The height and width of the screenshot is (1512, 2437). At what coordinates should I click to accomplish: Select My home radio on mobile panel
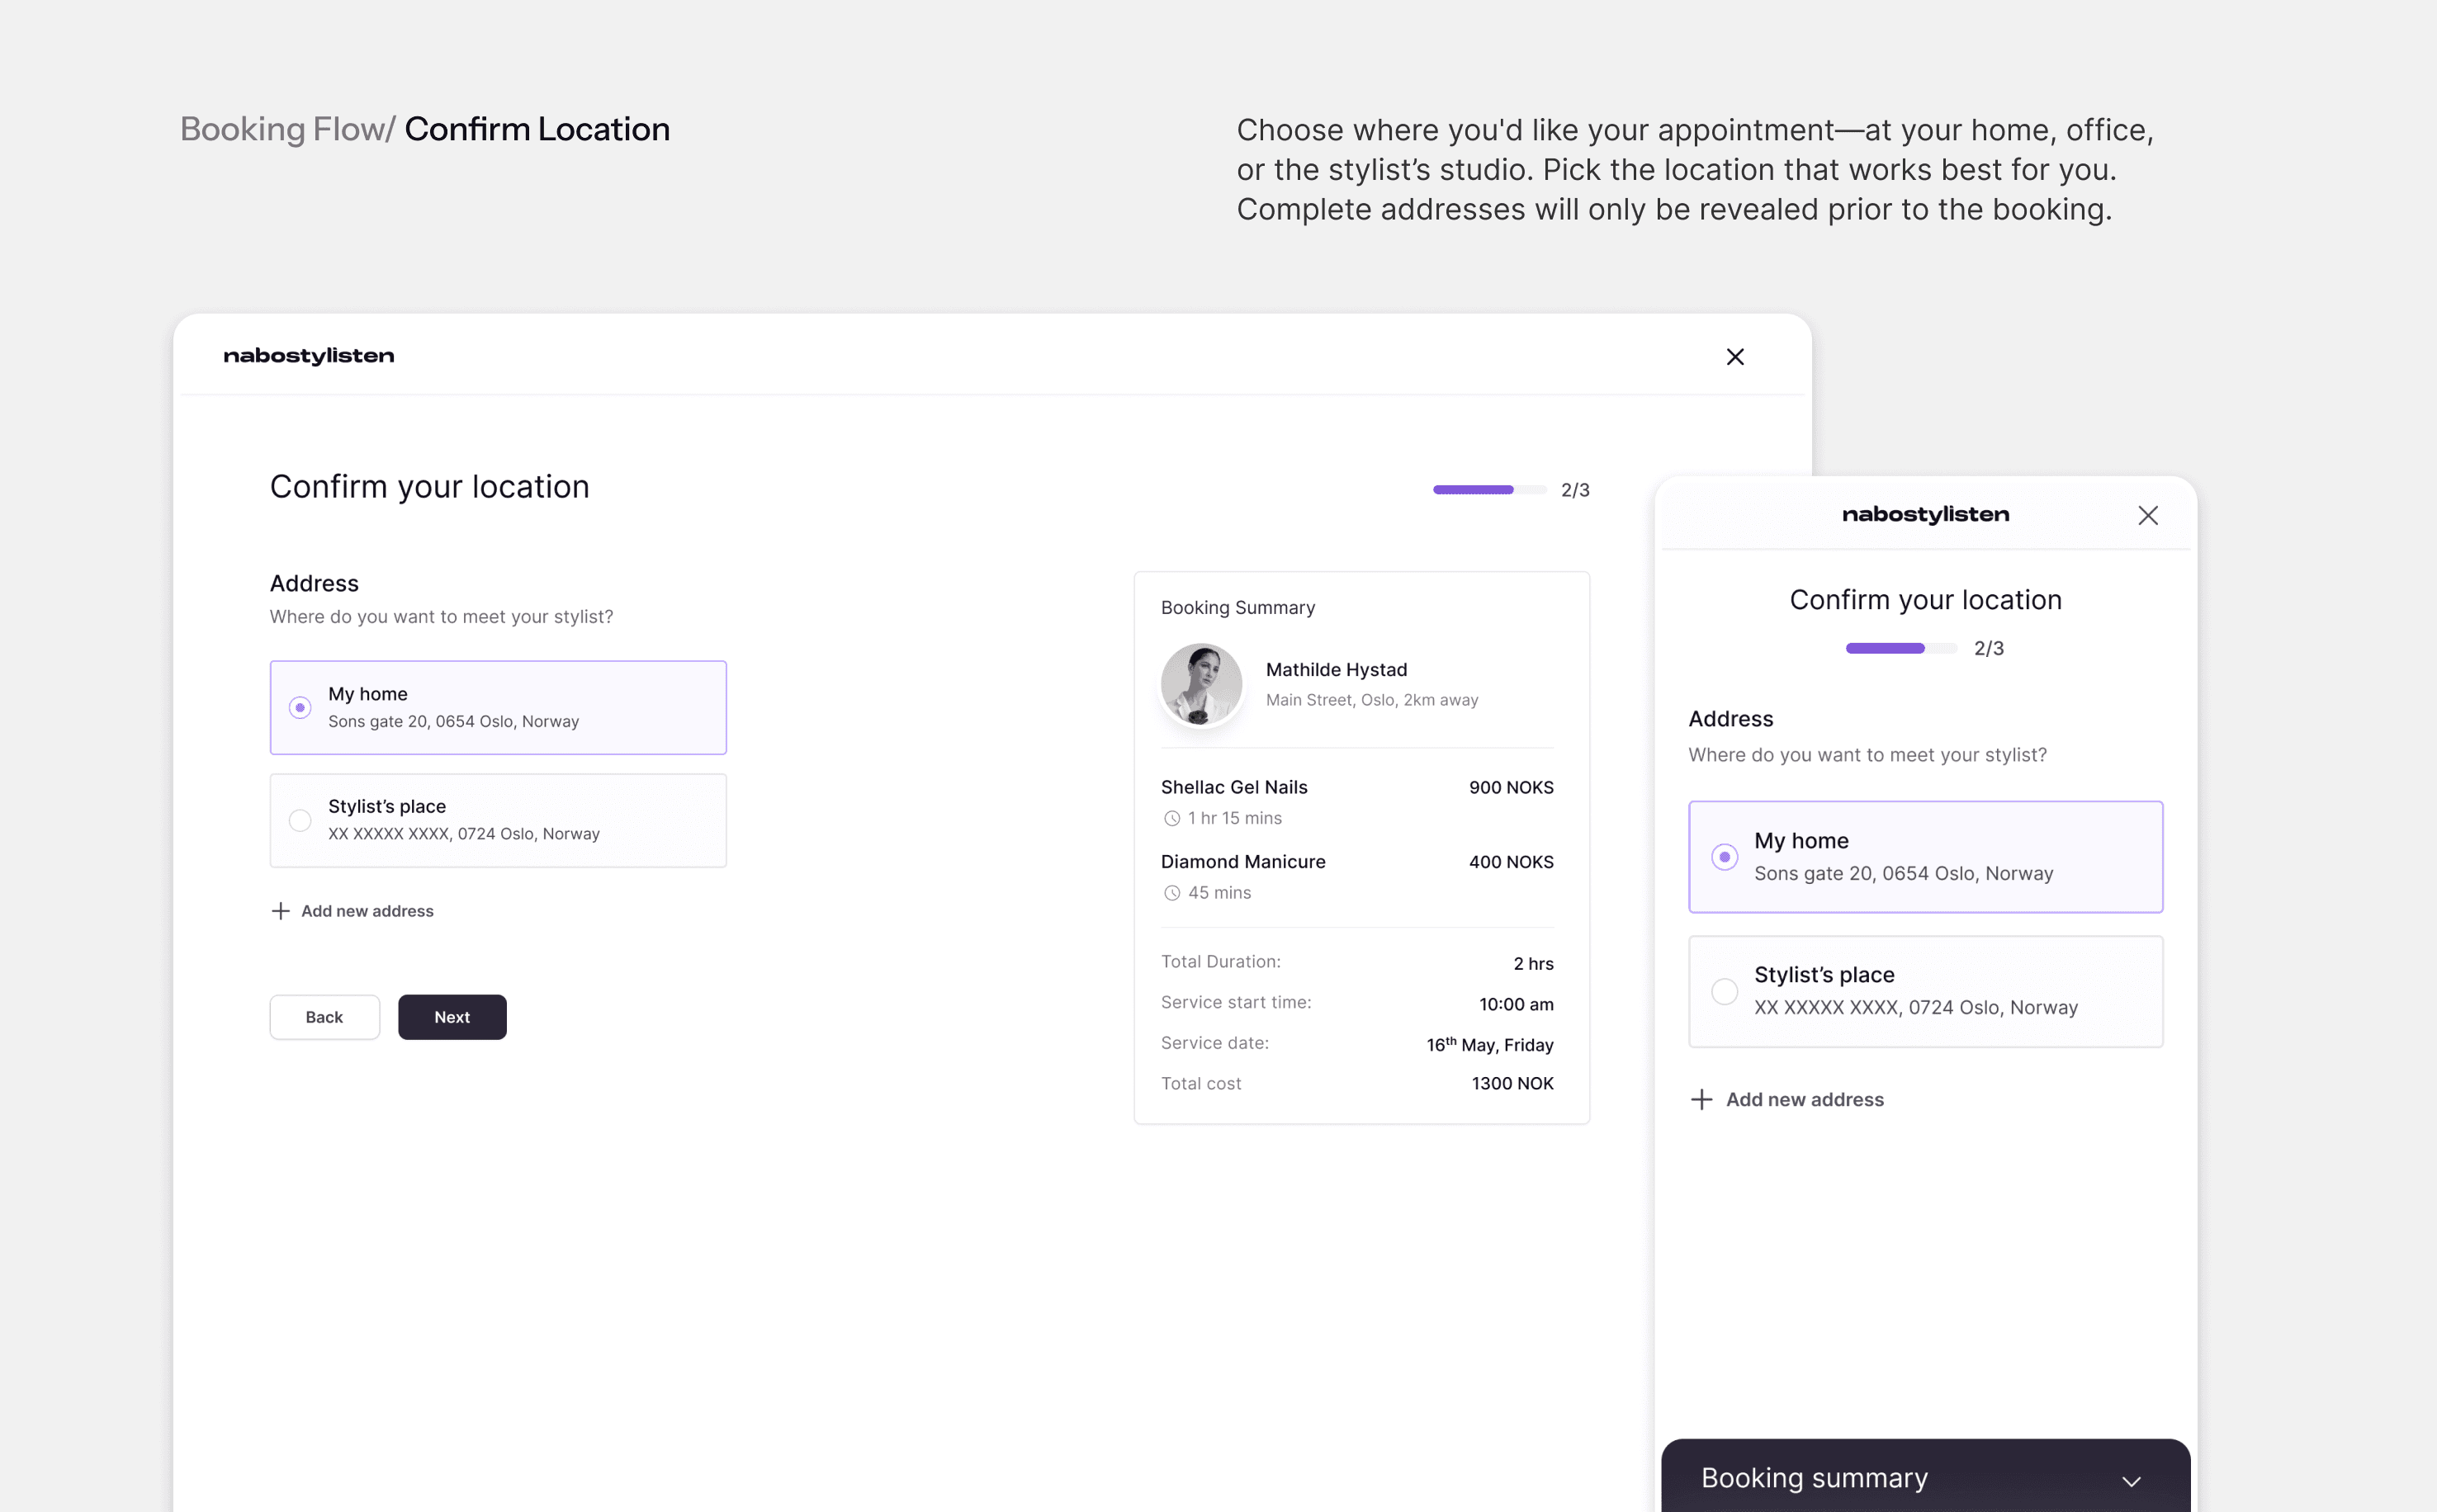point(1724,857)
